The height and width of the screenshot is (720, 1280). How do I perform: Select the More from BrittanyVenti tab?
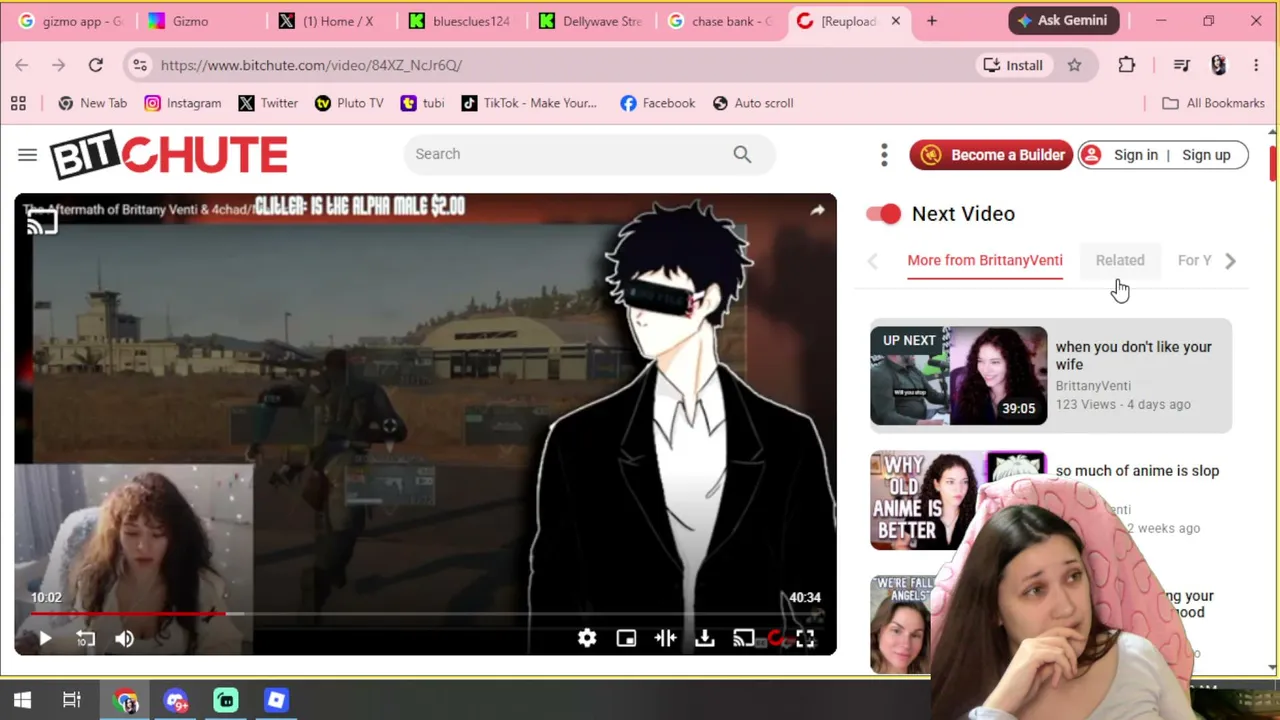point(985,260)
